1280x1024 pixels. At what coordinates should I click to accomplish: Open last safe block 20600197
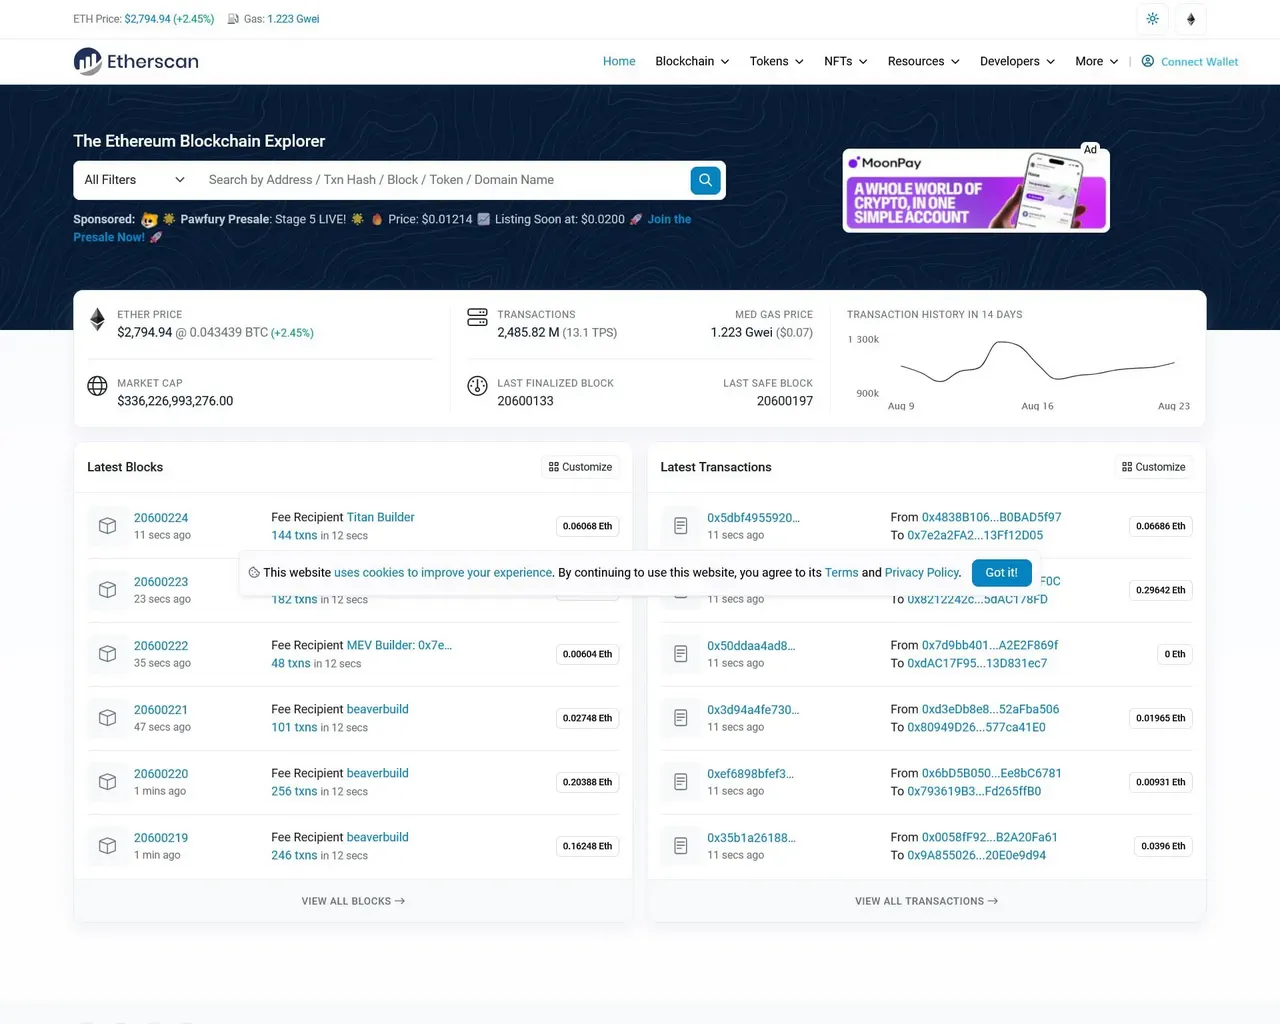[x=785, y=401]
